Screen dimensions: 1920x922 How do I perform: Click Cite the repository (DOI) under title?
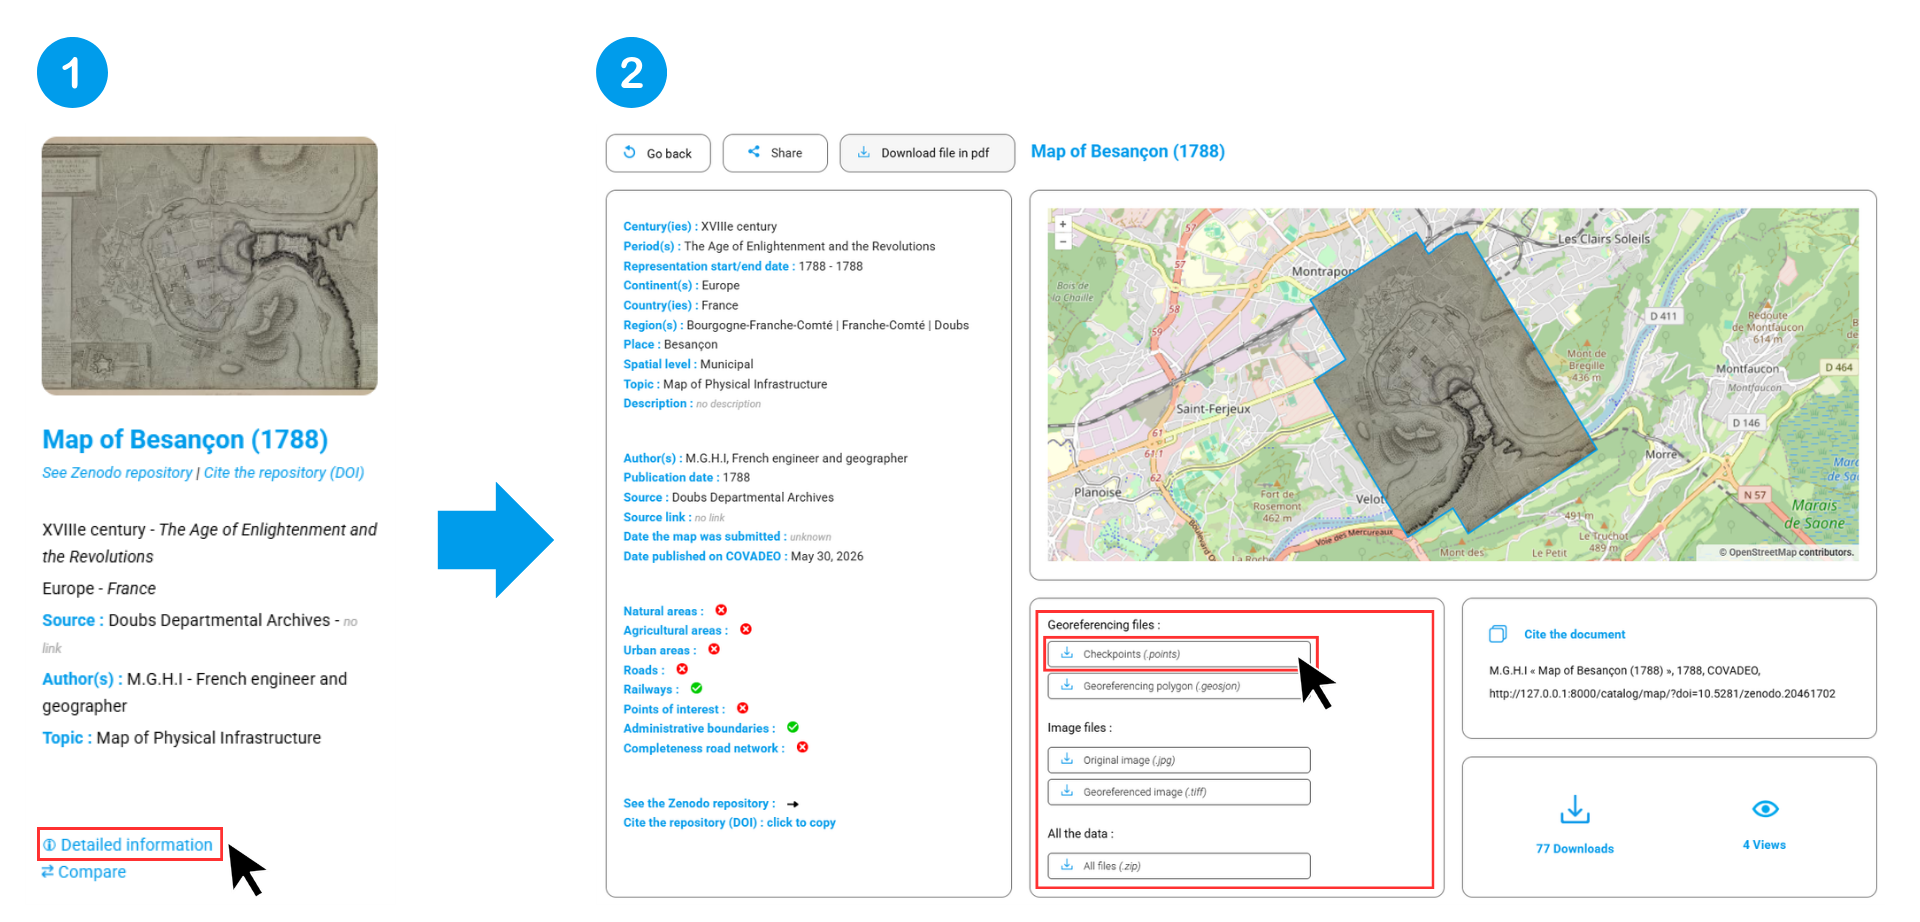pyautogui.click(x=284, y=473)
